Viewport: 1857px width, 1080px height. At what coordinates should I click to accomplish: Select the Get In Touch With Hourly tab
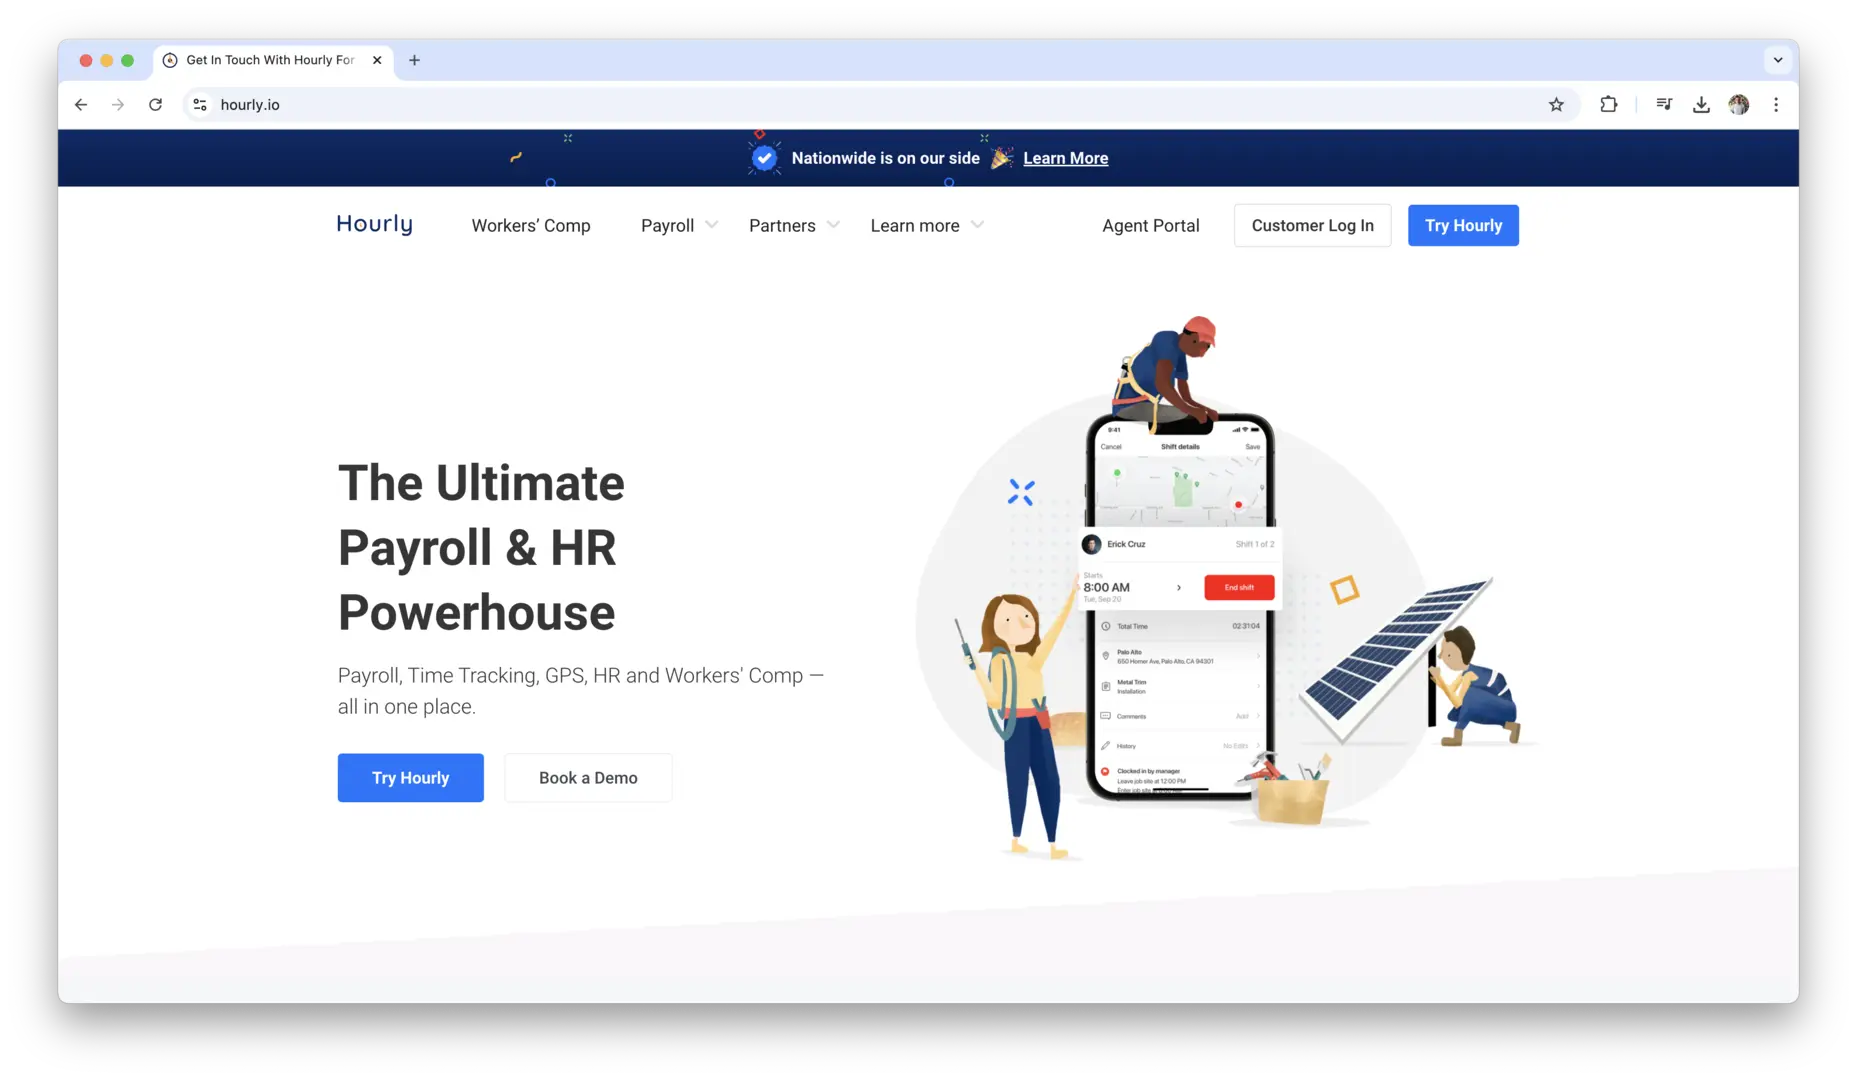tap(273, 60)
